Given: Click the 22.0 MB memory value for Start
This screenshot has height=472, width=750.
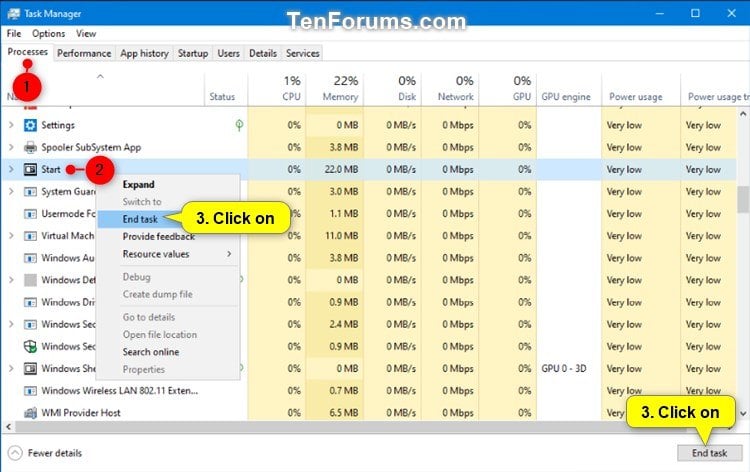Looking at the screenshot, I should [x=342, y=169].
